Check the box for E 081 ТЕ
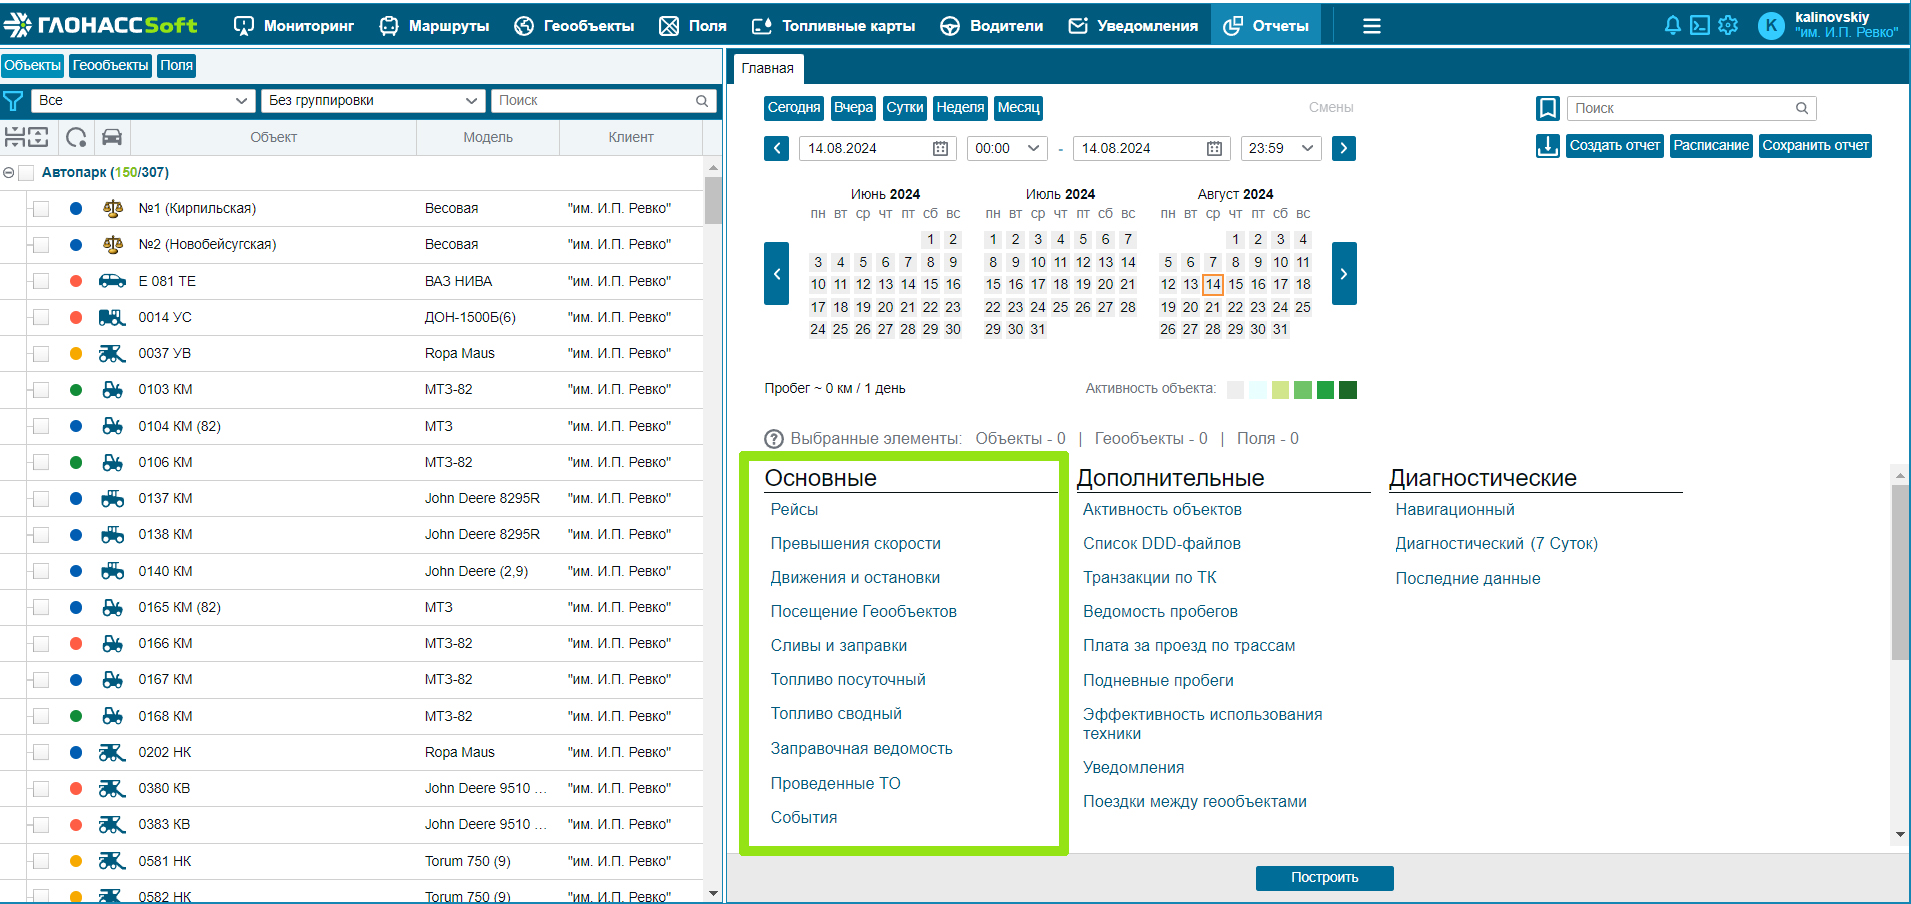Screen dimensions: 1911x904 click(41, 281)
